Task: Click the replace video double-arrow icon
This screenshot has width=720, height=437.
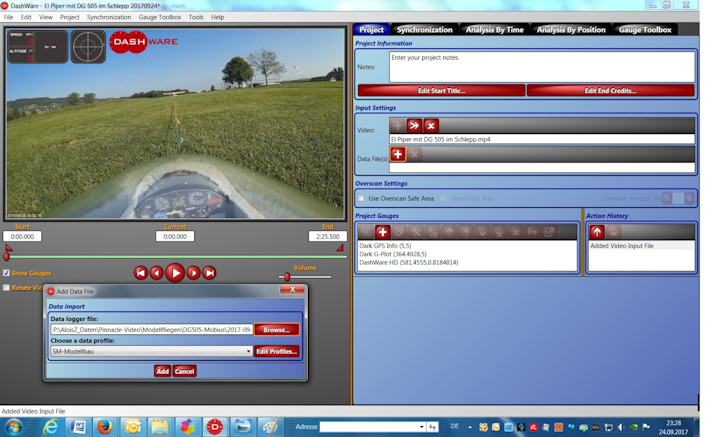Action: pyautogui.click(x=414, y=125)
